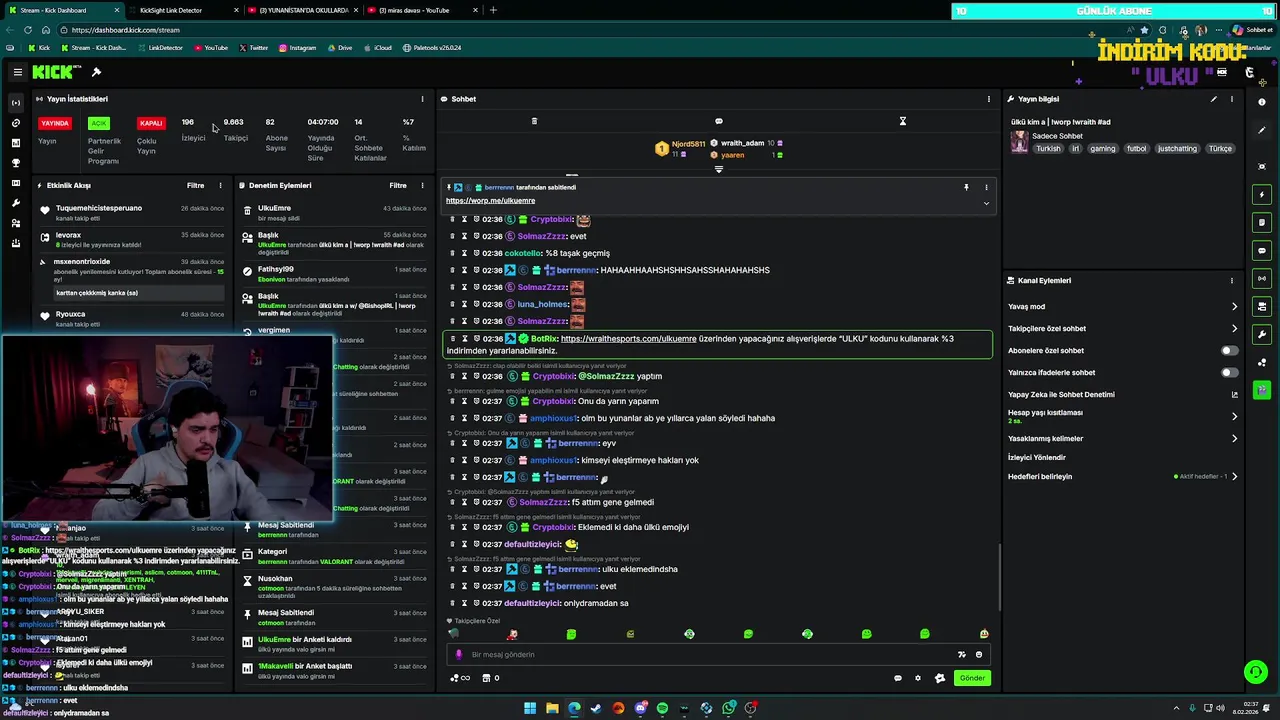The width and height of the screenshot is (1280, 720).
Task: Select the justchatting tag chip
Action: [1177, 149]
